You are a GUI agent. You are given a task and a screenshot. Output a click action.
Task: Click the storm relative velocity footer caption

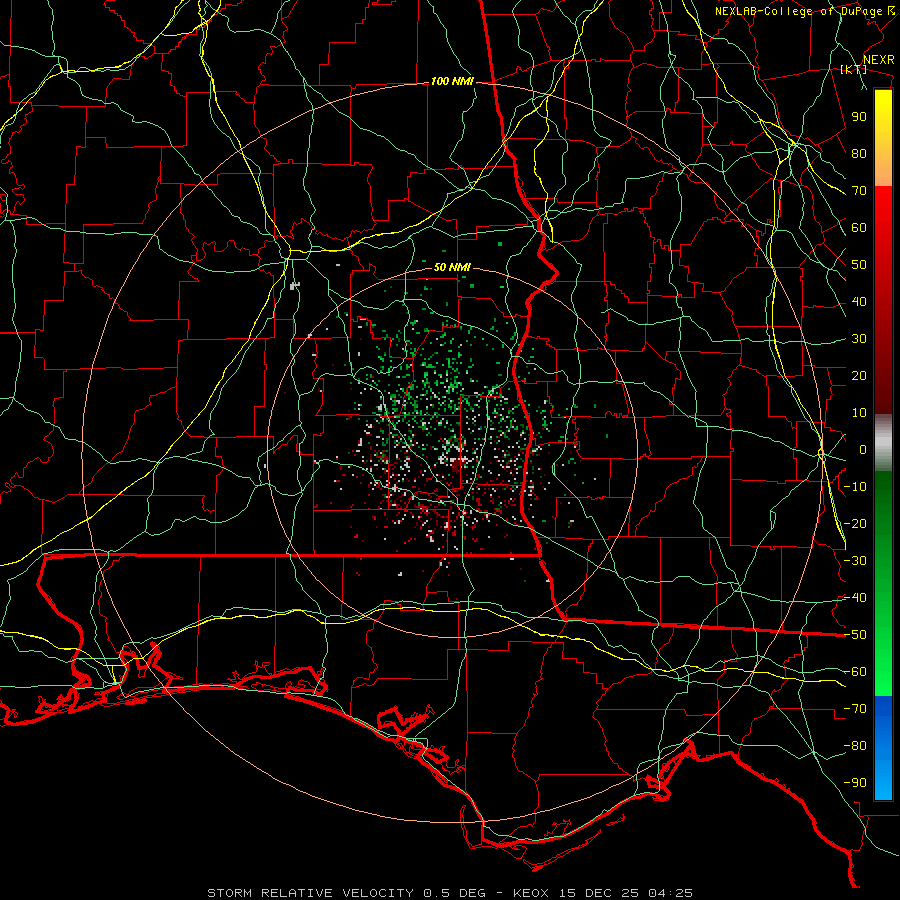(x=450, y=893)
